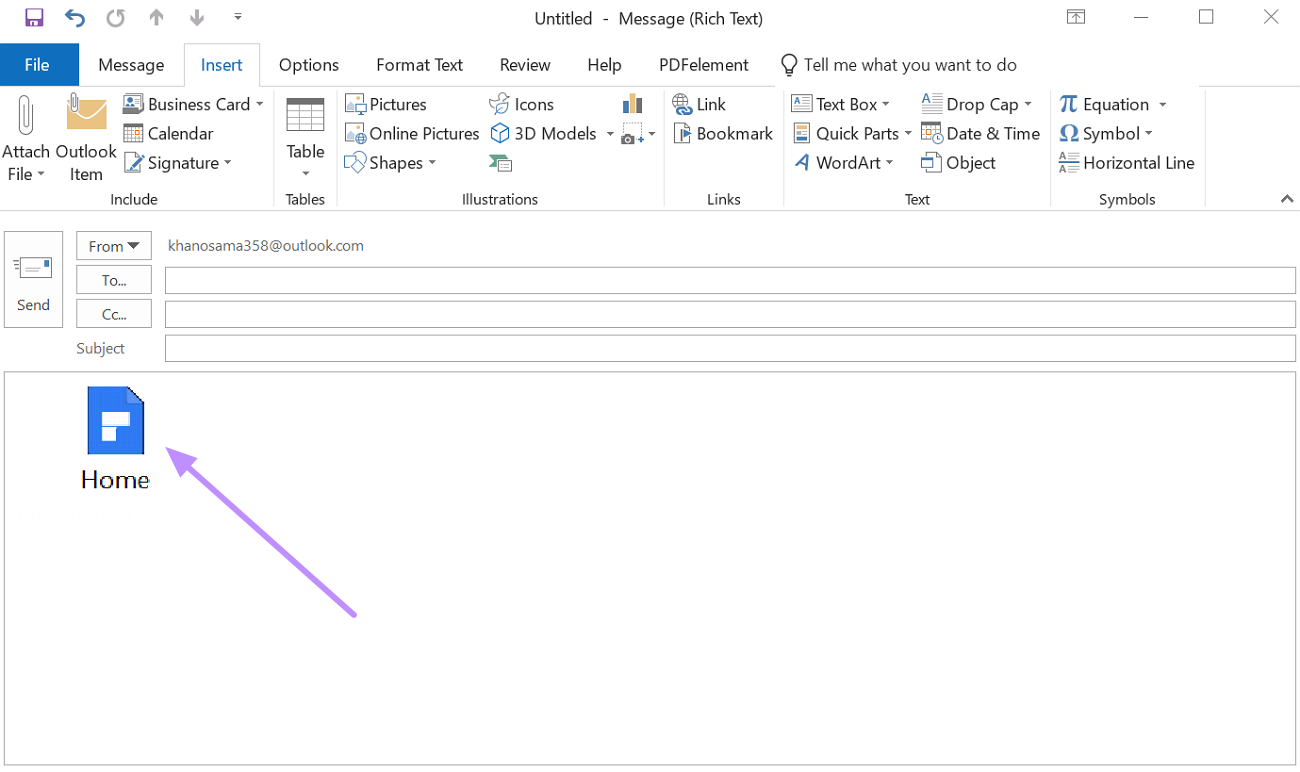Image resolution: width=1300 pixels, height=772 pixels.
Task: Open the Format Text tab
Action: pyautogui.click(x=419, y=65)
